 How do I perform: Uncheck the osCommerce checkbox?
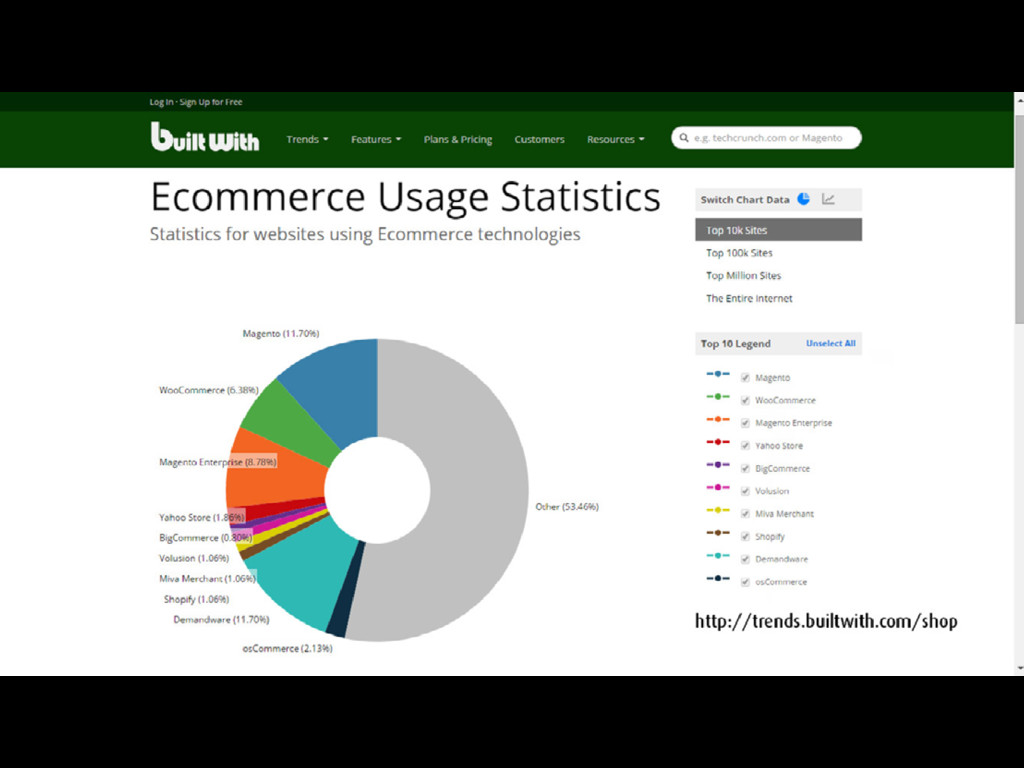(745, 582)
